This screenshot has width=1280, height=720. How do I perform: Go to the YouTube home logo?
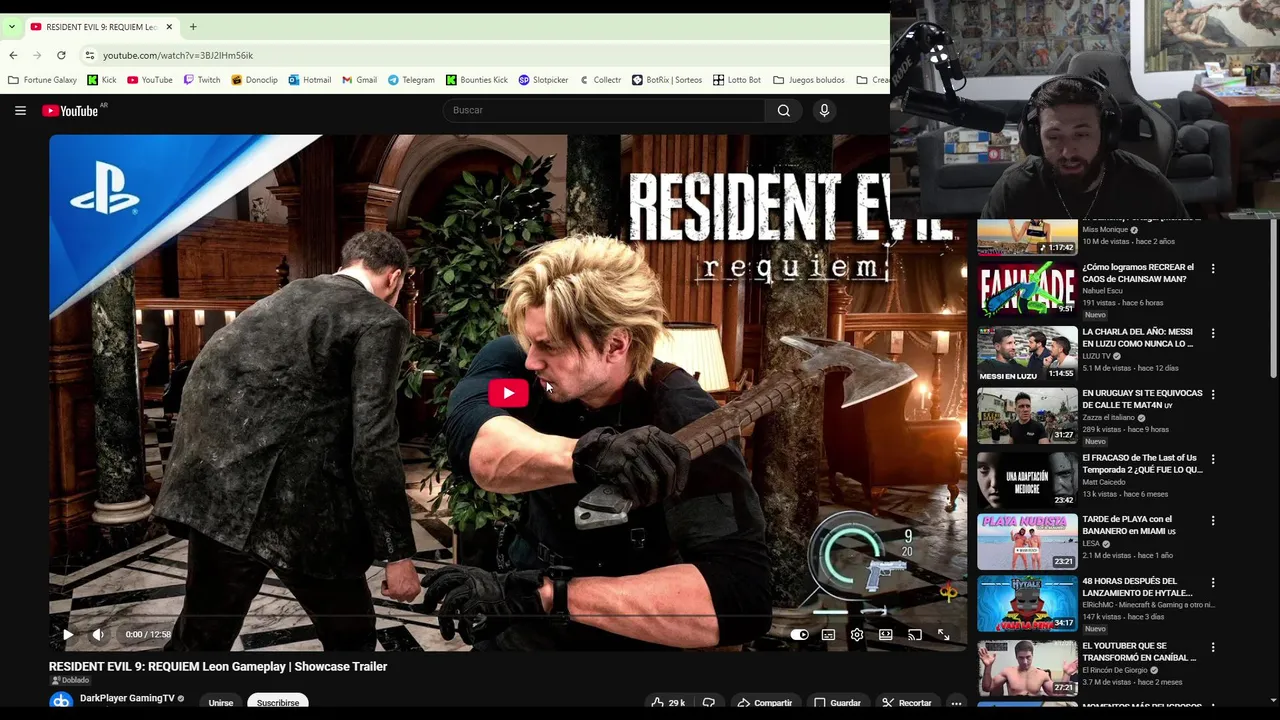(x=70, y=110)
